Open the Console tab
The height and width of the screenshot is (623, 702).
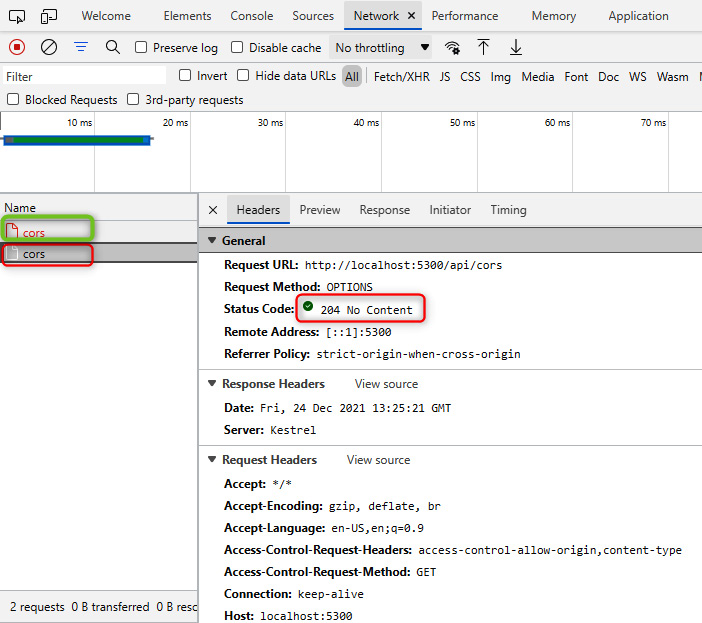[x=252, y=16]
